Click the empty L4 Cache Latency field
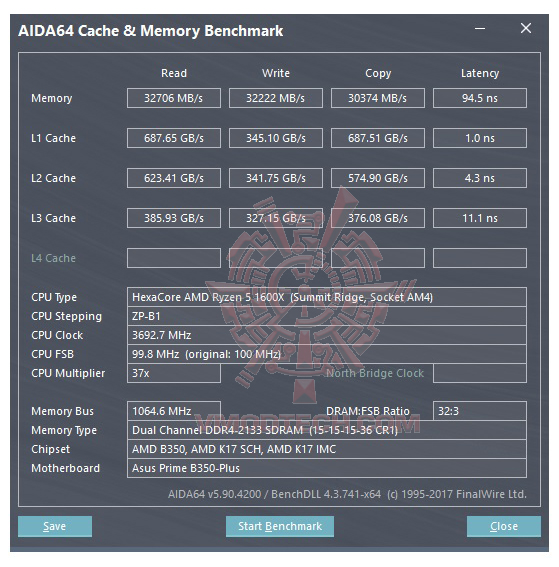 click(480, 258)
